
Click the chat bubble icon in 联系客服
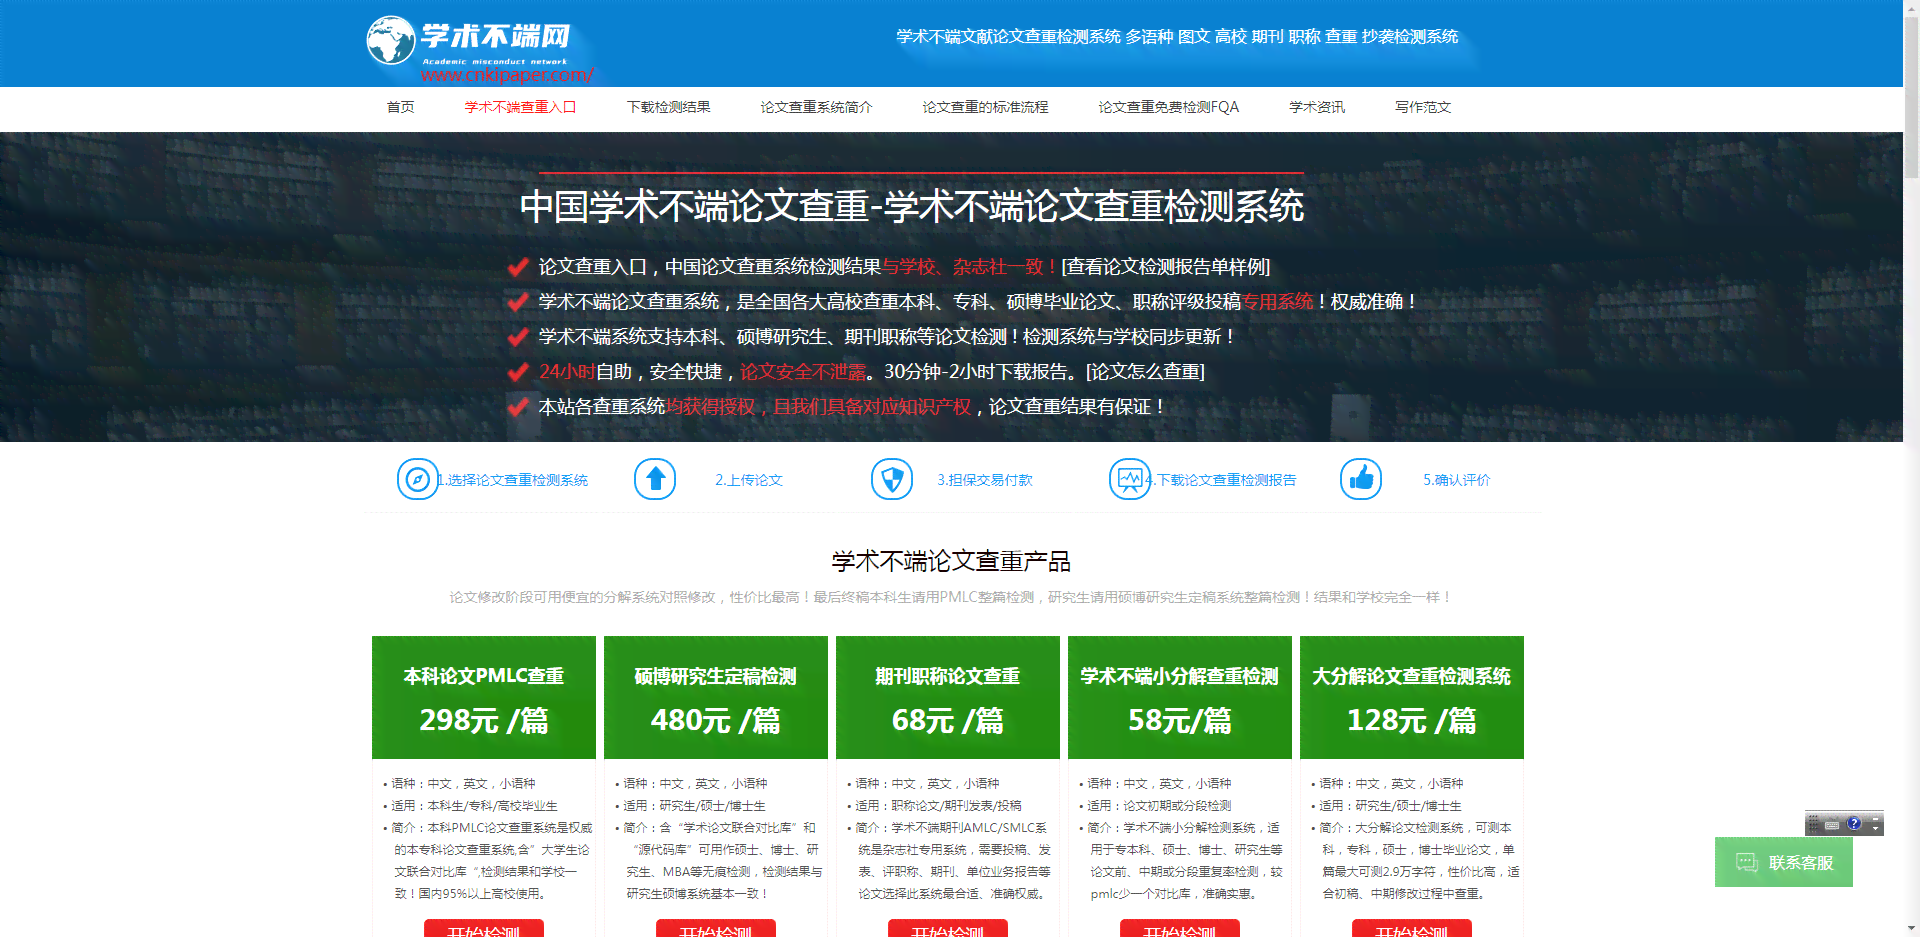(x=1746, y=862)
